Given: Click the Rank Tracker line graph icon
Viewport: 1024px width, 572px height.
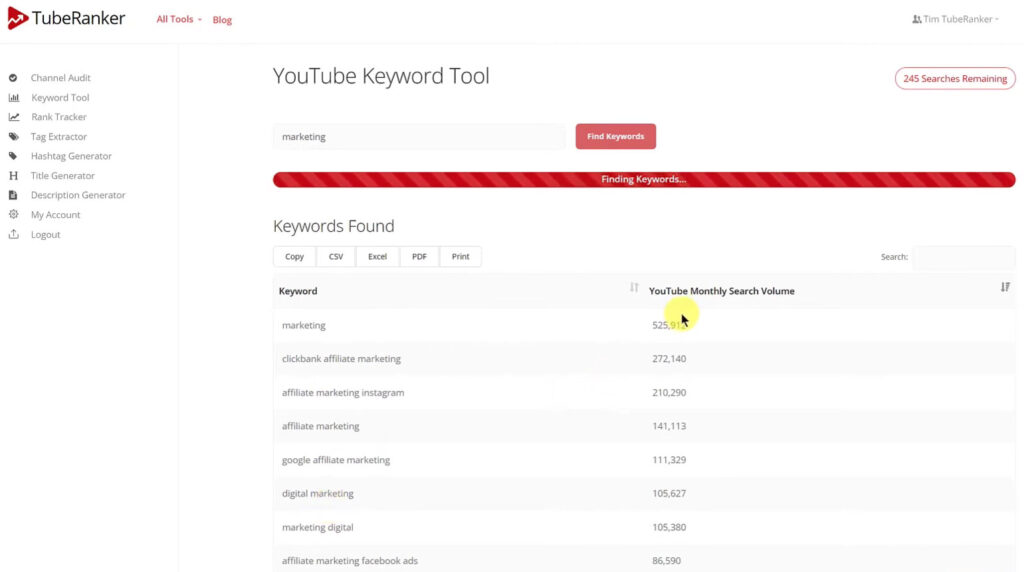Looking at the screenshot, I should (14, 117).
